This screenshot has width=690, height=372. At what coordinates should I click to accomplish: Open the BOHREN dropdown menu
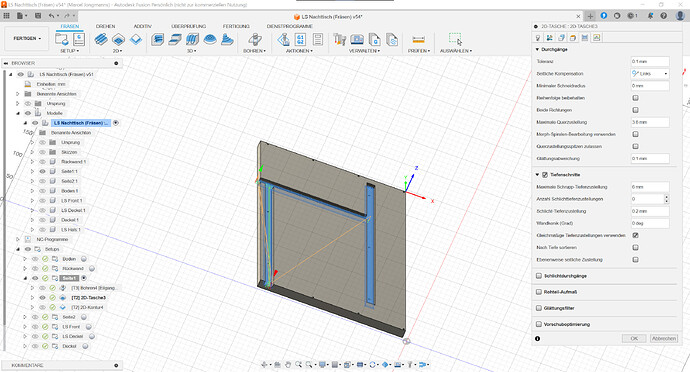[254, 51]
